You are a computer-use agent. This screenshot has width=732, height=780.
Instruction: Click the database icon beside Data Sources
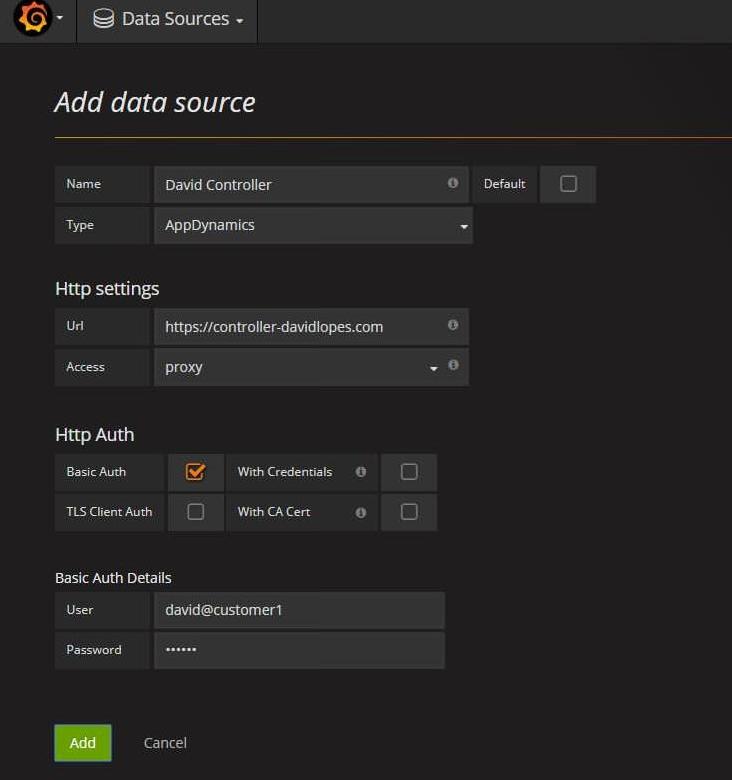click(103, 19)
